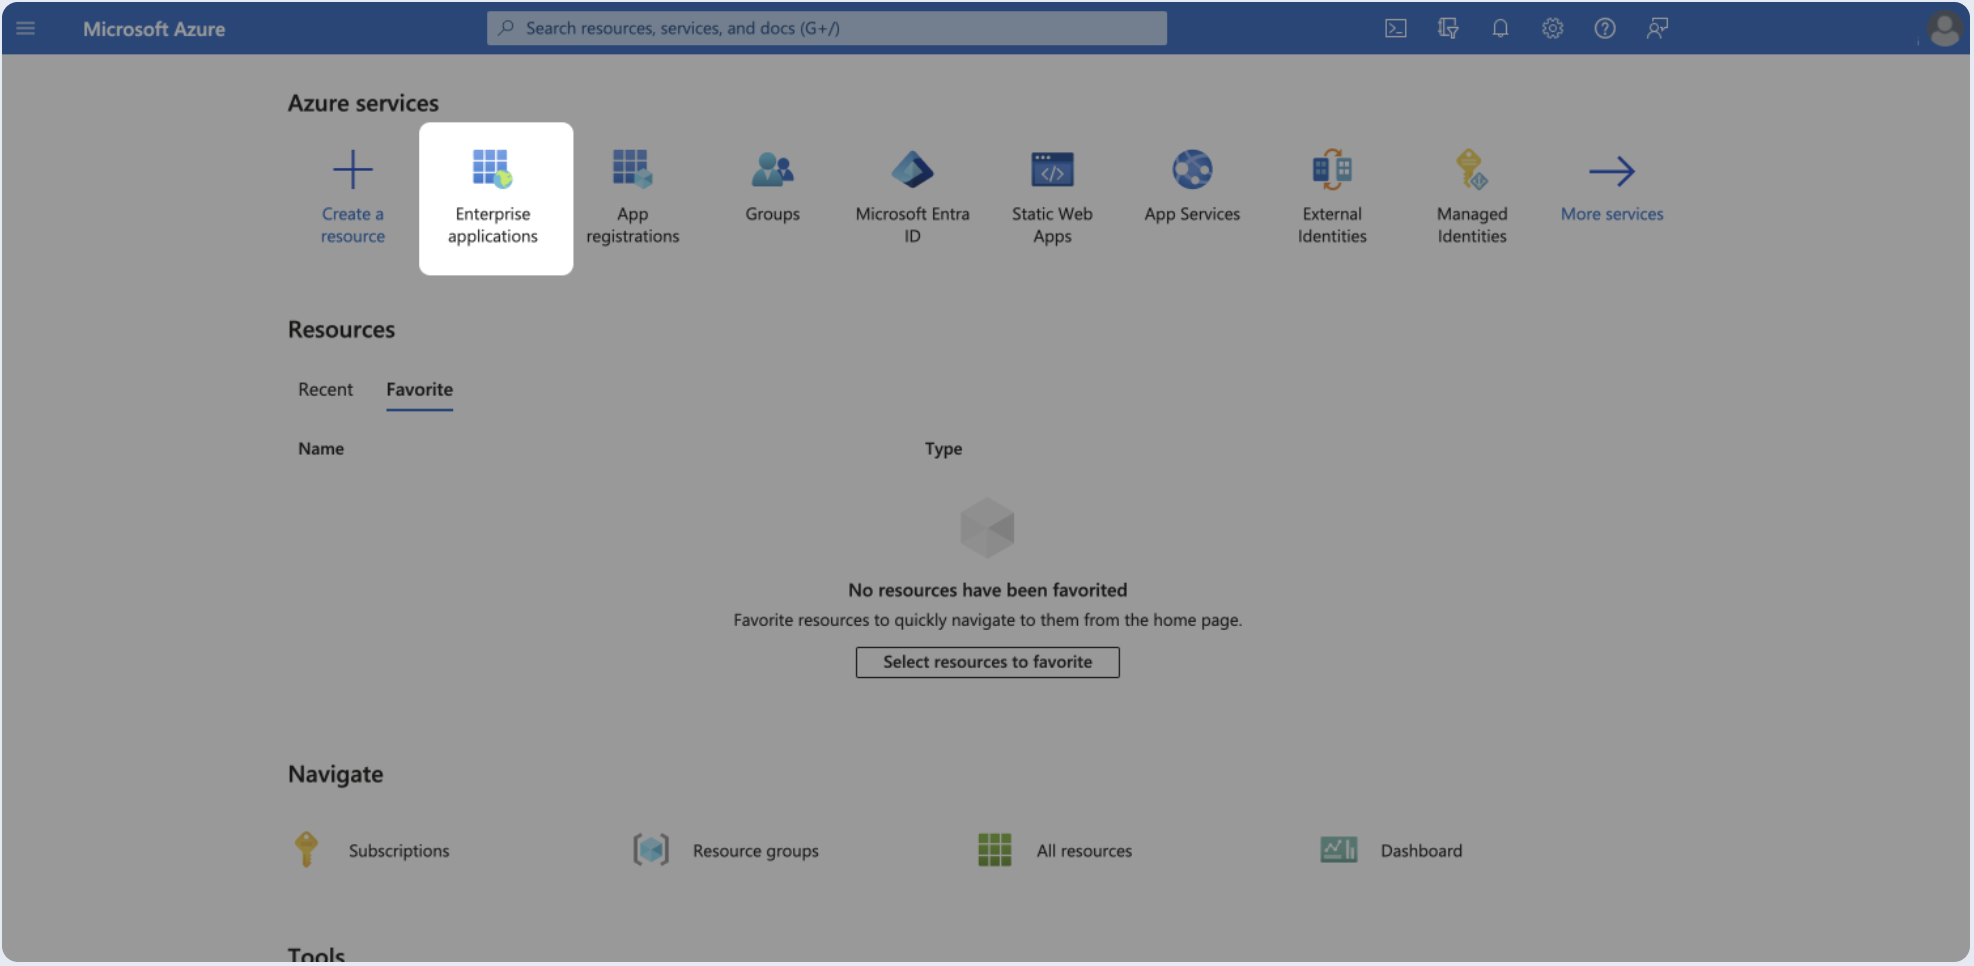Screen dimensions: 1974x966
Task: Select the Favorite tab
Action: click(419, 390)
